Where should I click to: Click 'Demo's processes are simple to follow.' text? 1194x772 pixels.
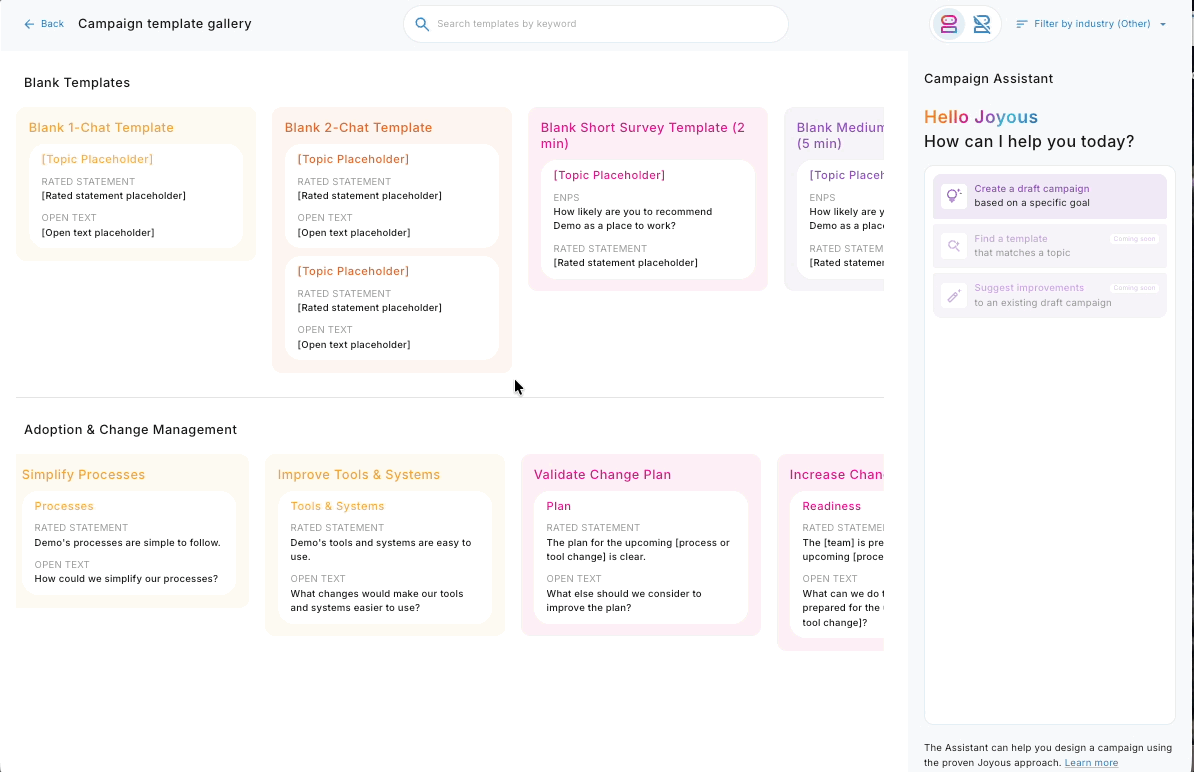(x=127, y=543)
